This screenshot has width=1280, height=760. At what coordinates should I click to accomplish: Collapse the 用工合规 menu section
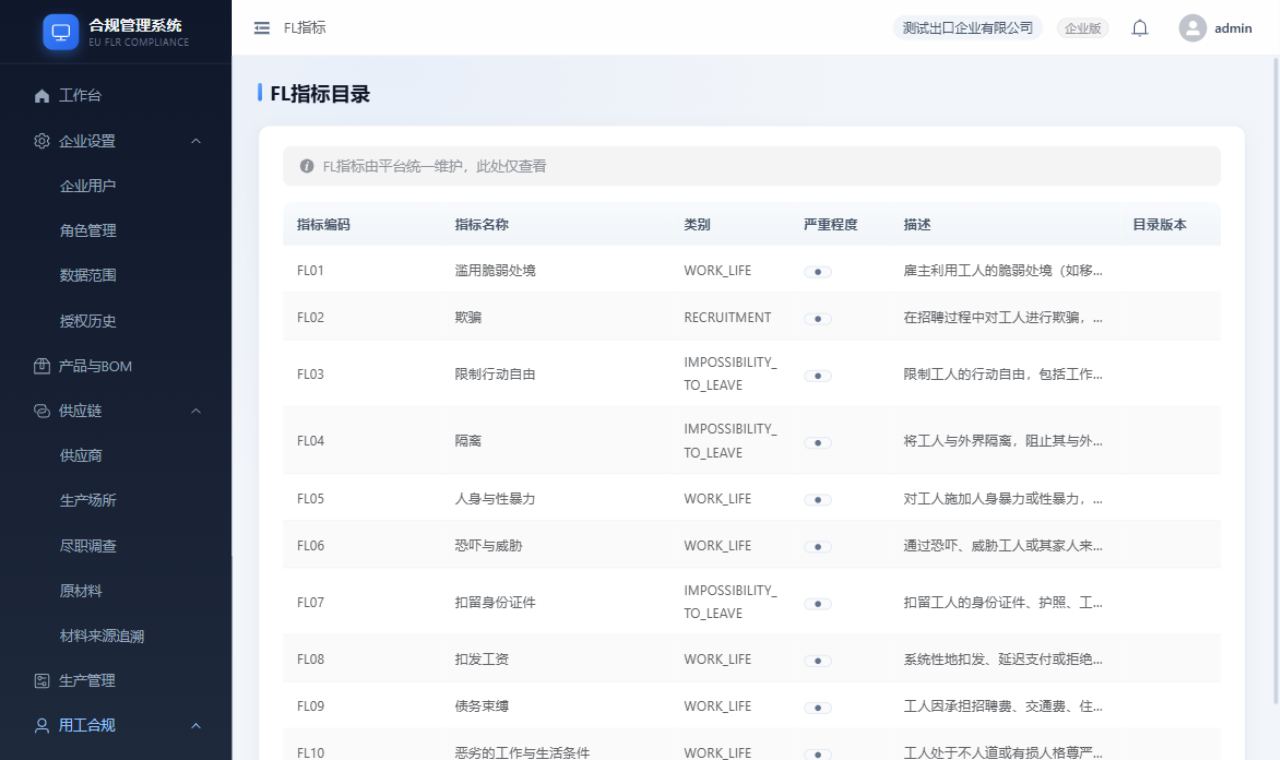click(x=116, y=726)
